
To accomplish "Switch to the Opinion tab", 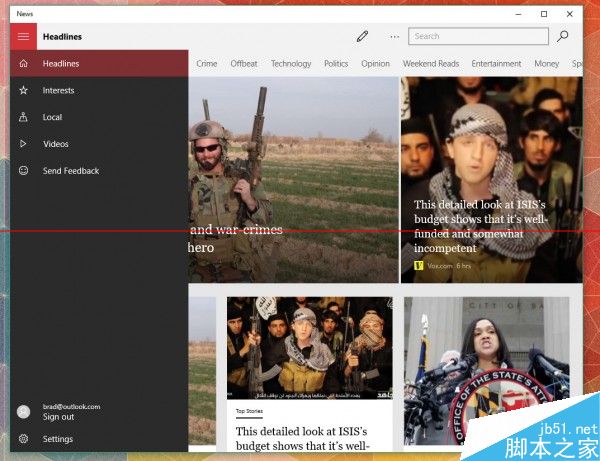I will 375,64.
